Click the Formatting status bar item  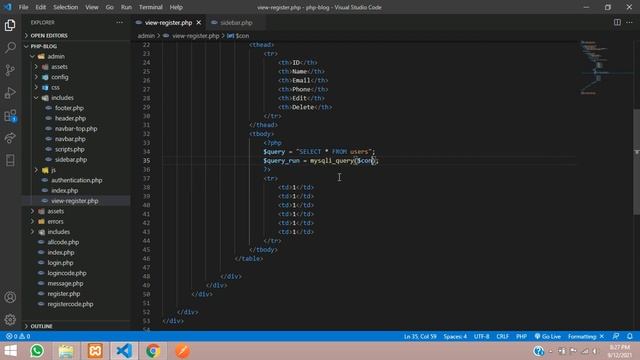(586, 336)
